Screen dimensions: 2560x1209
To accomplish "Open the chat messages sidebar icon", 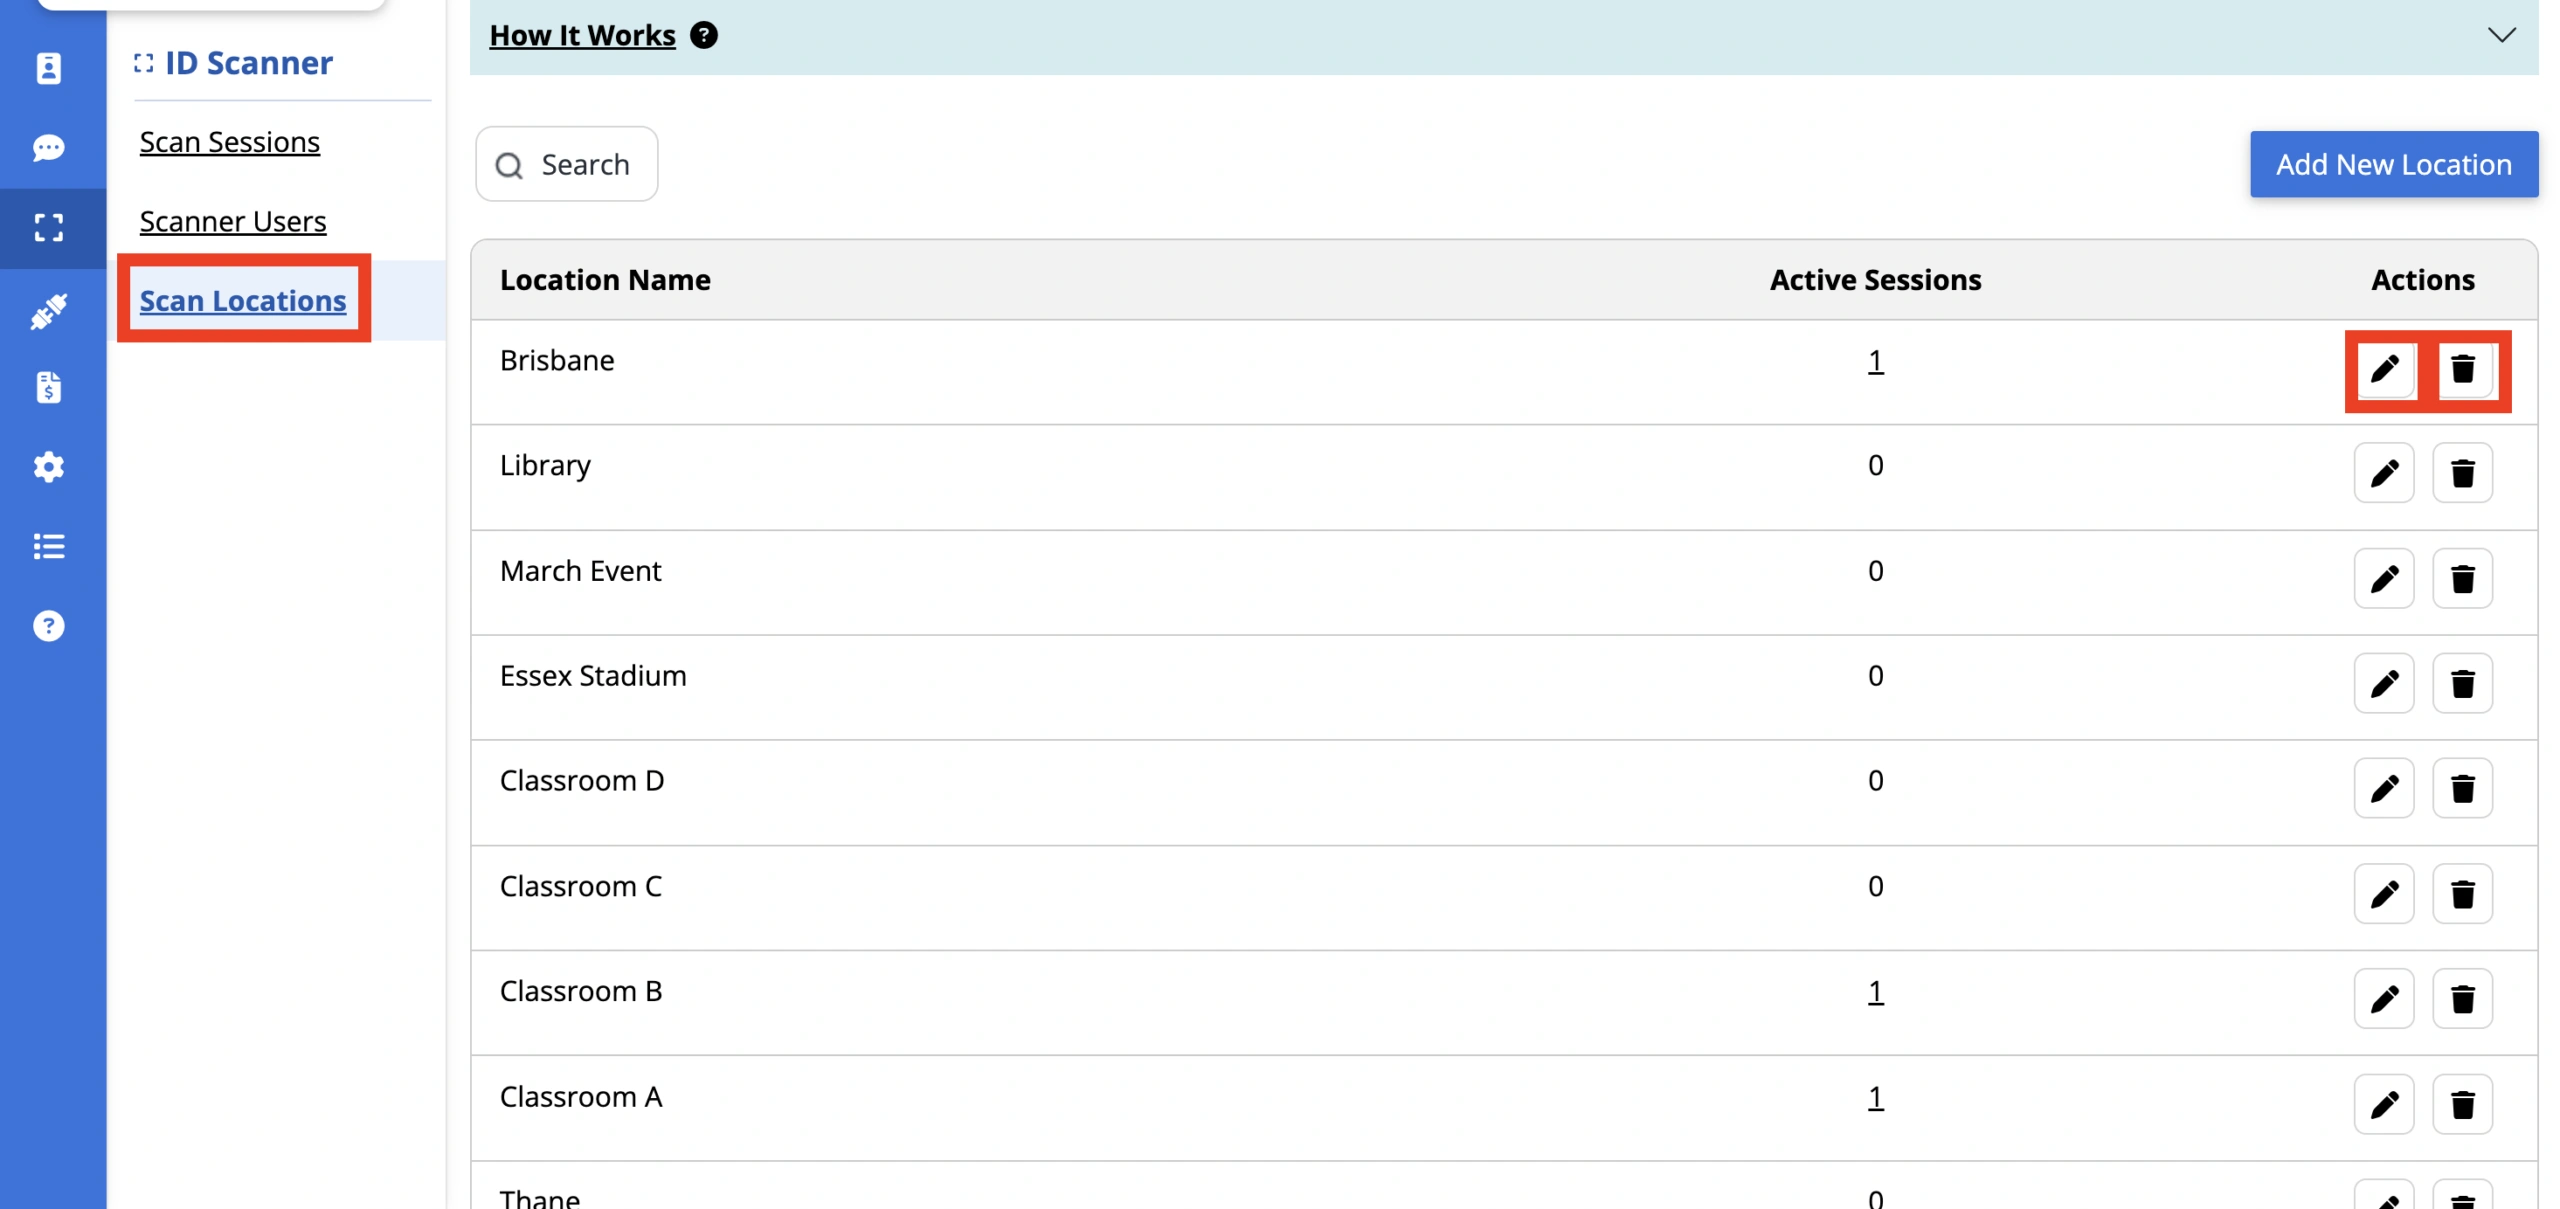I will click(x=48, y=148).
